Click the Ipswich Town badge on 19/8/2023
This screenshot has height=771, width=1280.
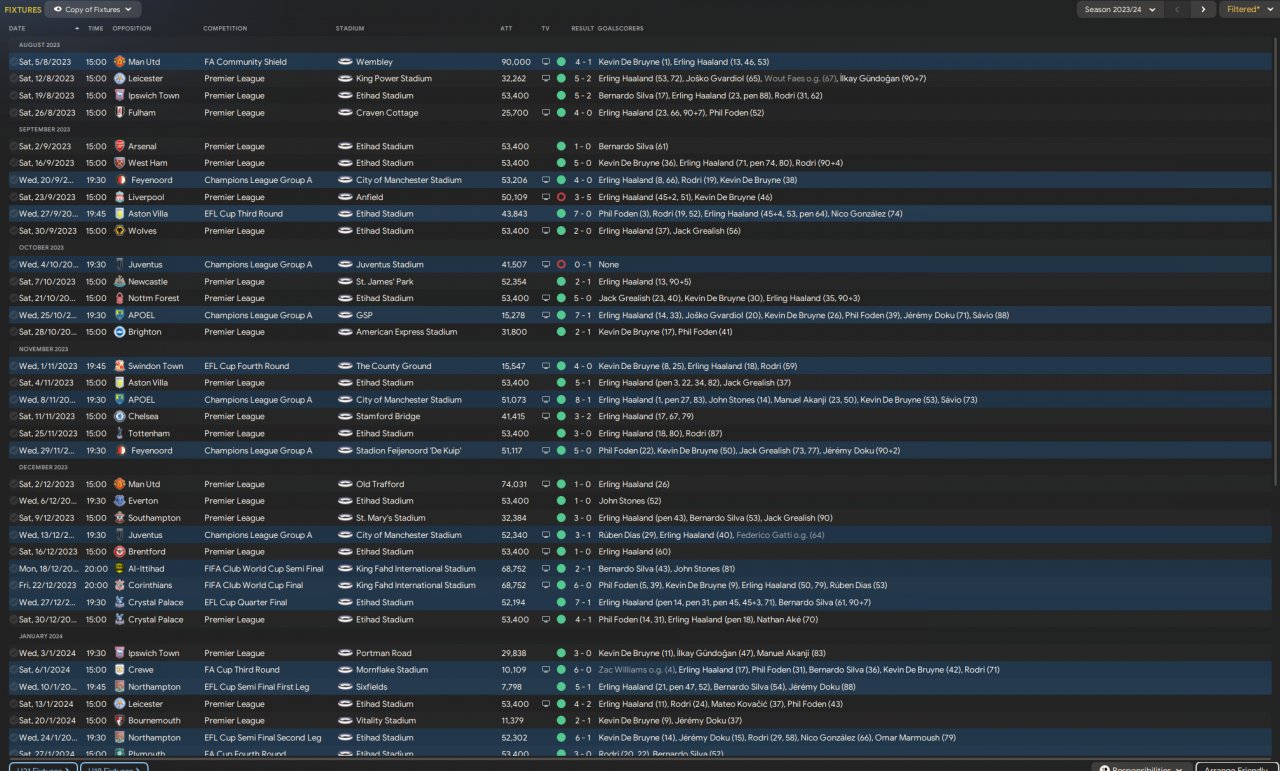click(x=119, y=96)
